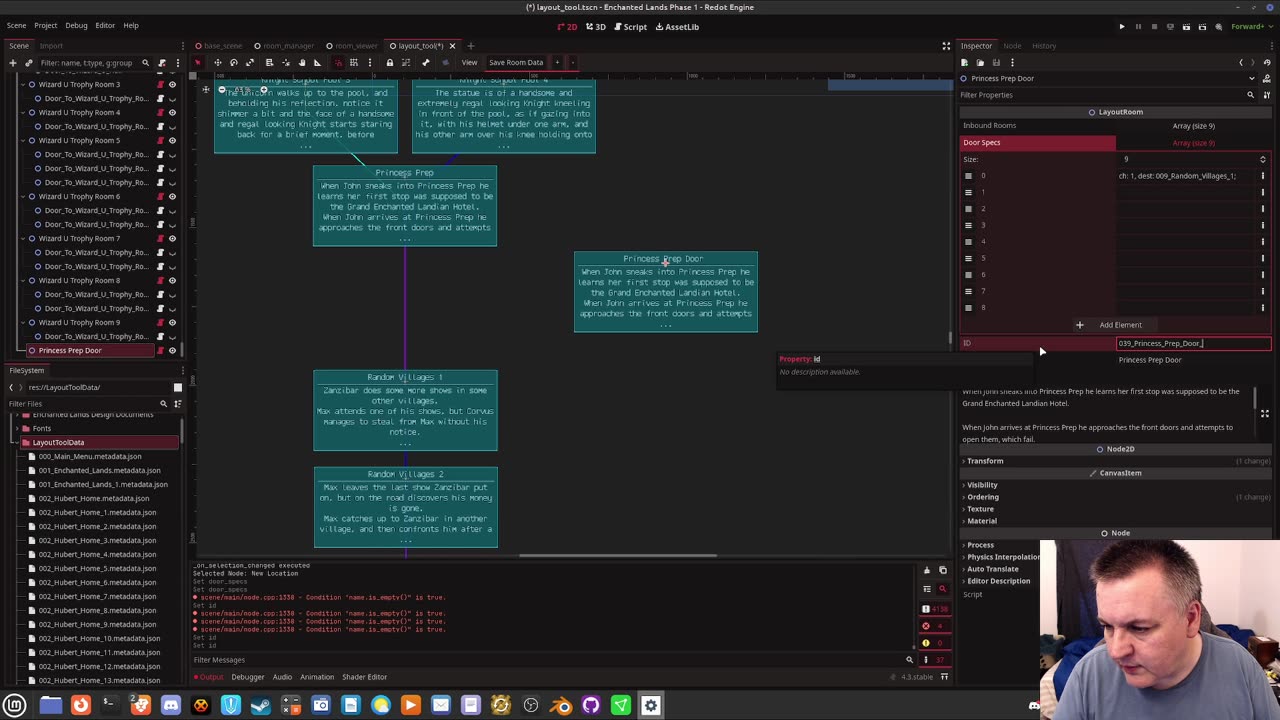Toggle visibility of Wizard U Trophy Room 7
This screenshot has height=720, width=1280.
(x=172, y=238)
